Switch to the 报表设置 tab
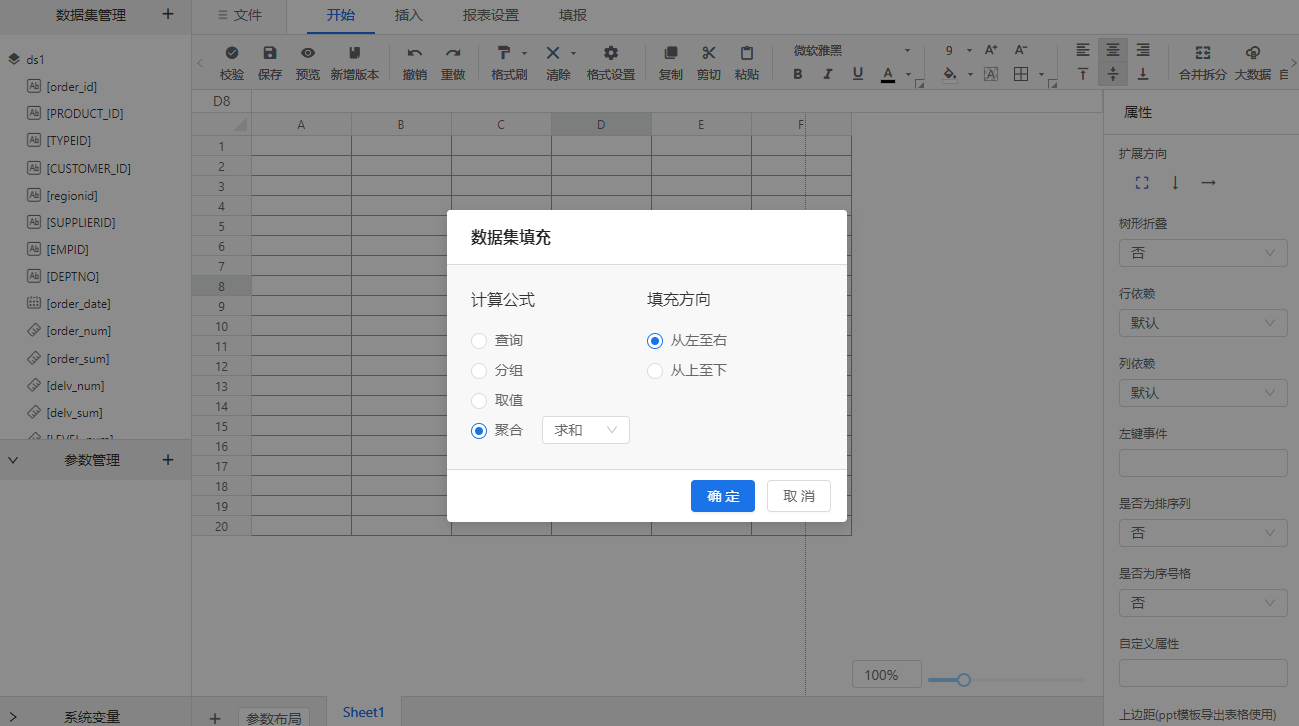The height and width of the screenshot is (726, 1299). tap(490, 16)
